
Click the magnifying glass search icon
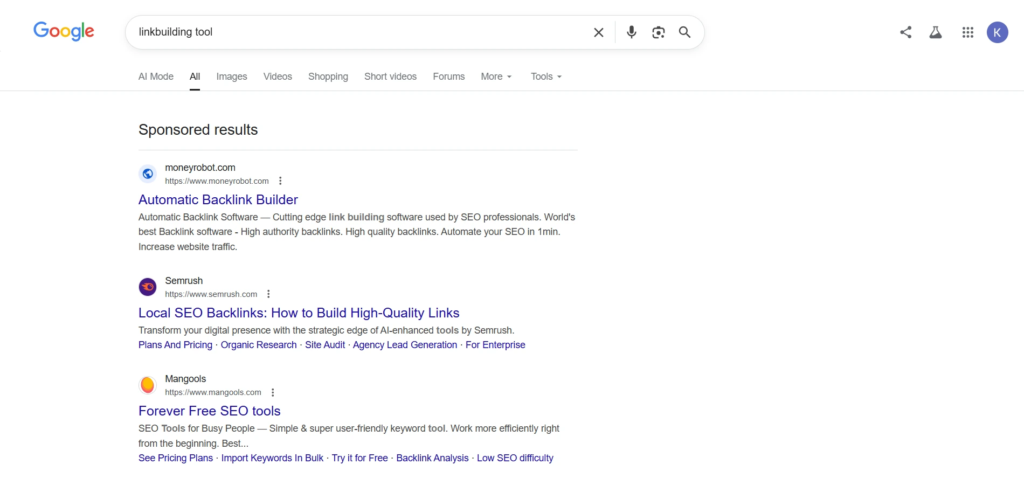point(684,32)
